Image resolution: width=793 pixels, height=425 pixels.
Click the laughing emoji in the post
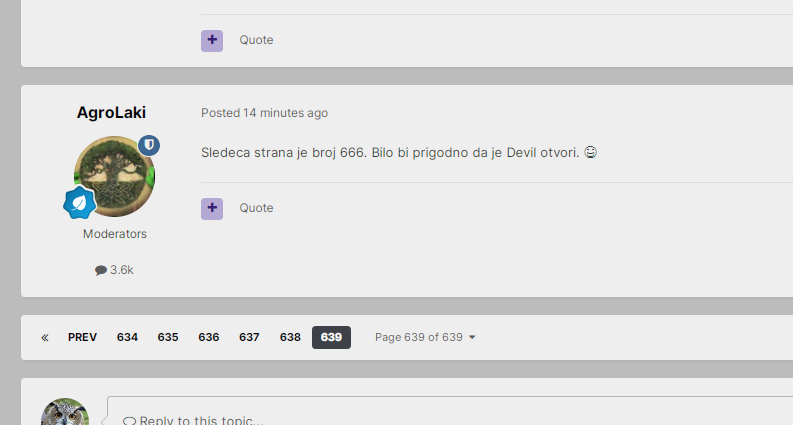(590, 152)
